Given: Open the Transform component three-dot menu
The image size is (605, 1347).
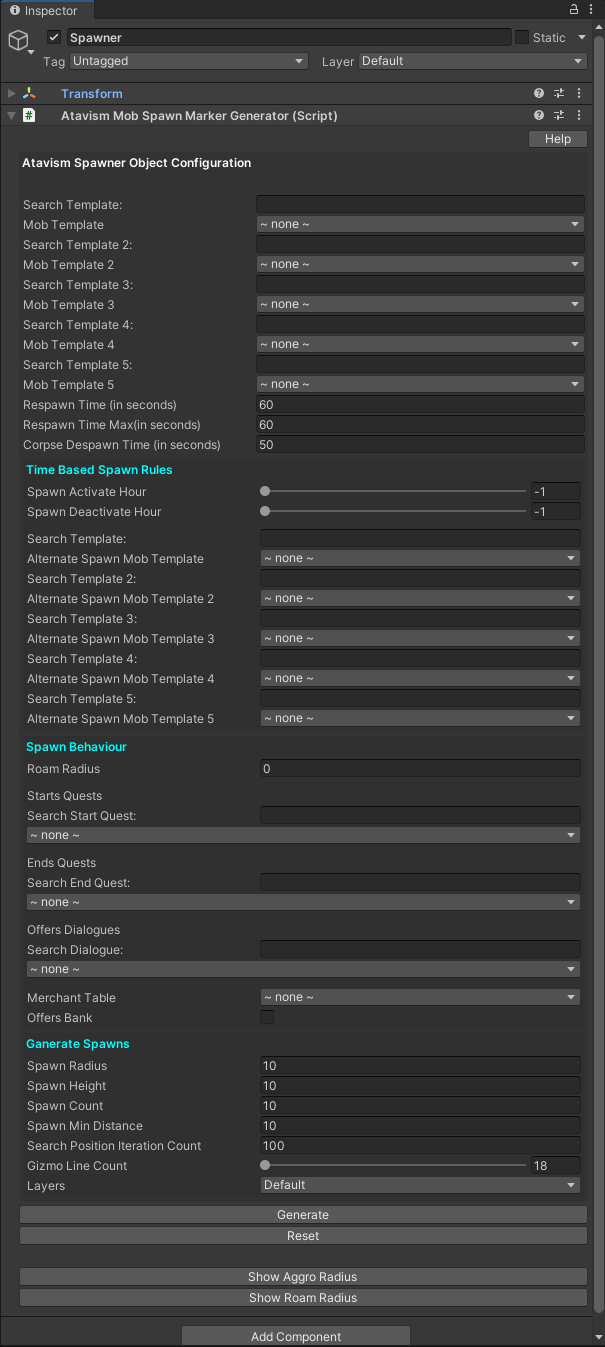Looking at the screenshot, I should pyautogui.click(x=578, y=93).
